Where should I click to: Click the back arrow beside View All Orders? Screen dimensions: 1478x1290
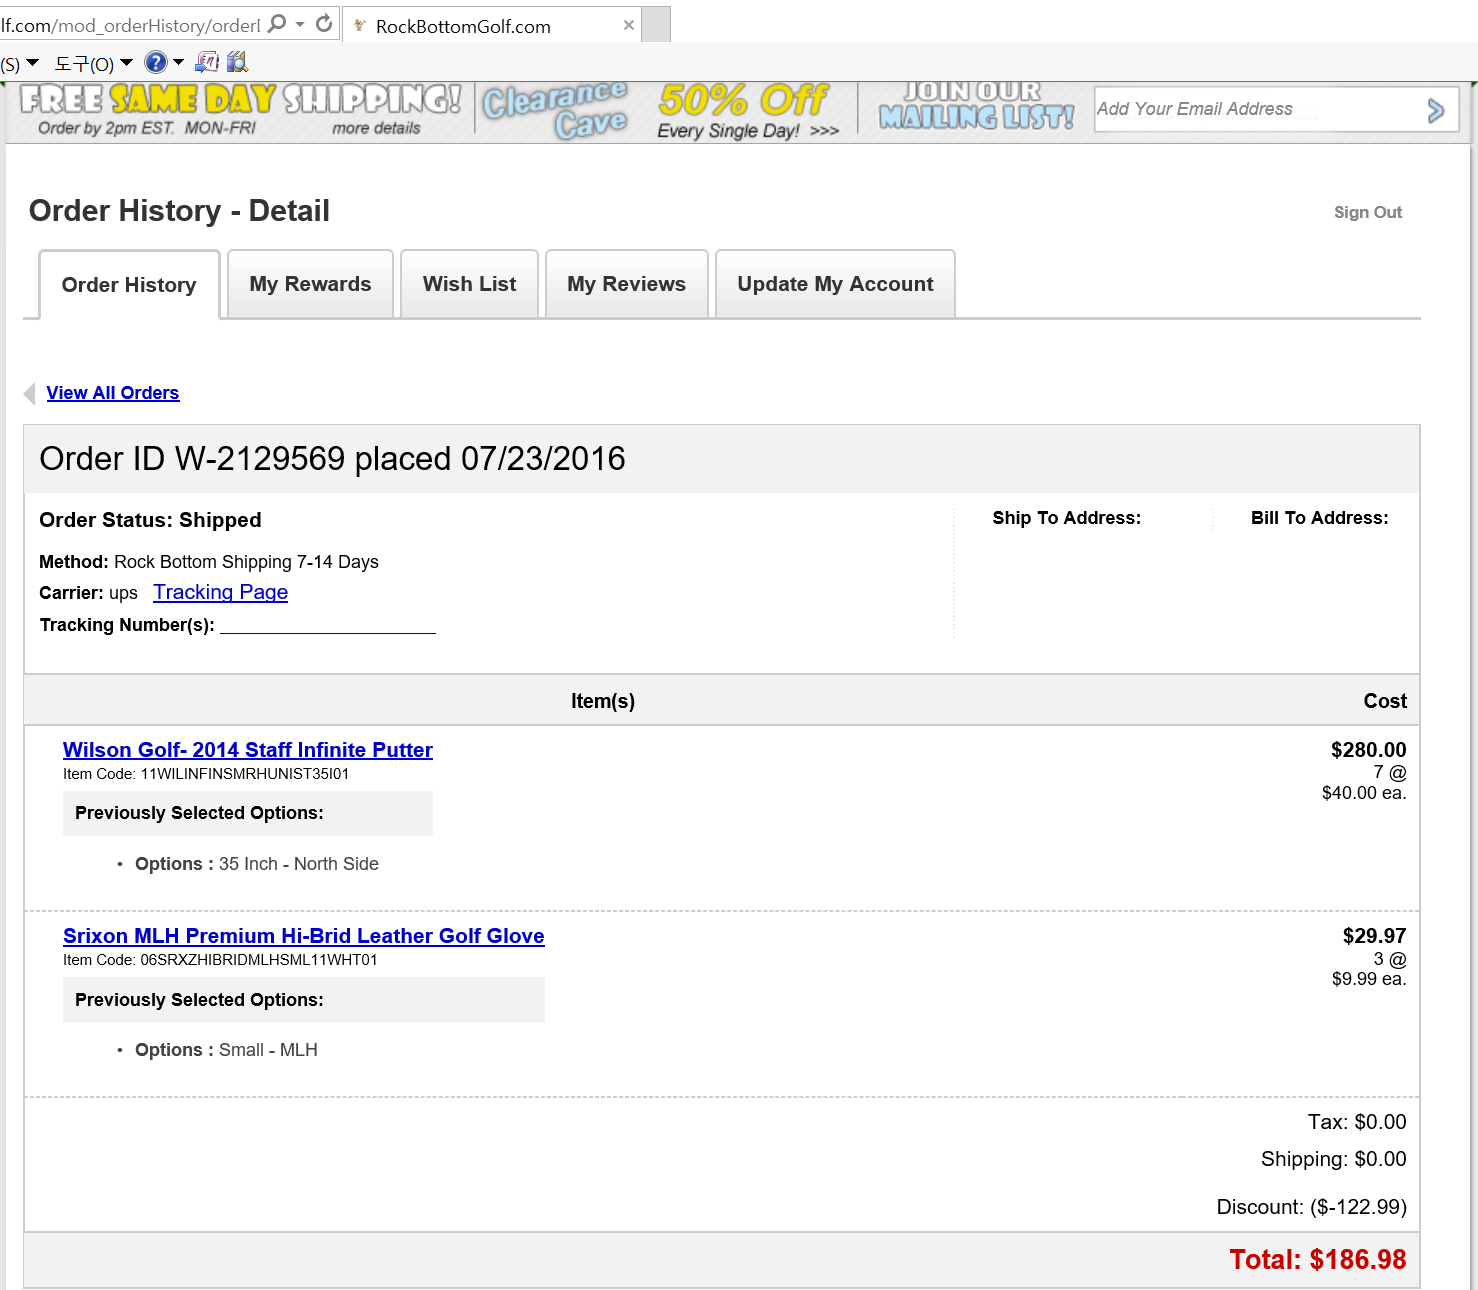click(x=30, y=394)
